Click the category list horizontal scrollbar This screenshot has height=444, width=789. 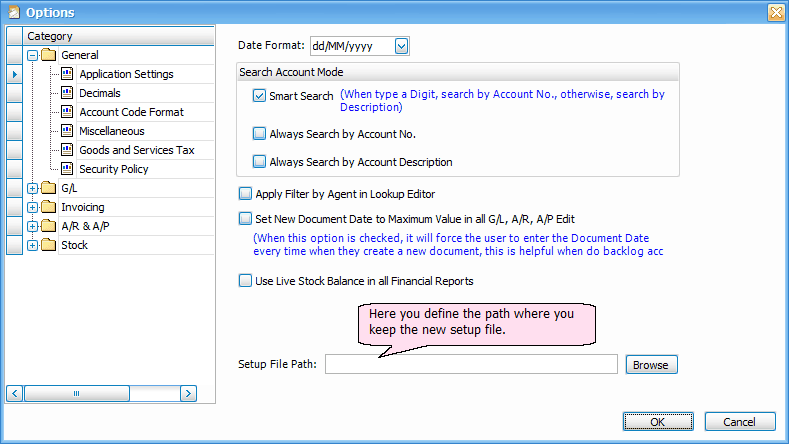pos(102,394)
